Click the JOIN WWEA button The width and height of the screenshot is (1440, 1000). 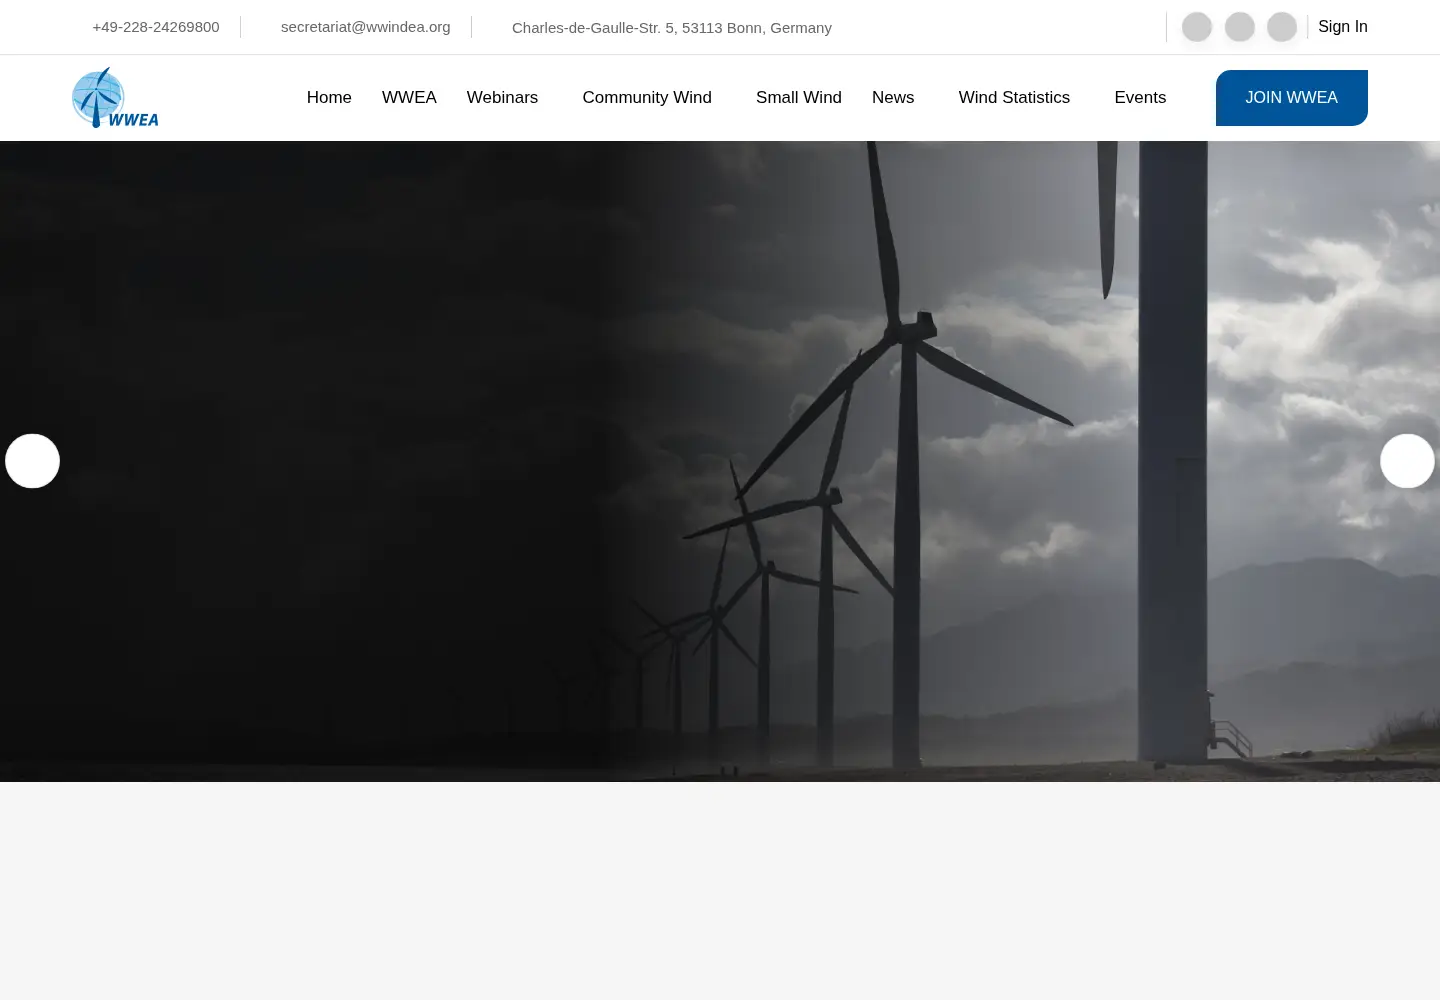(x=1292, y=98)
